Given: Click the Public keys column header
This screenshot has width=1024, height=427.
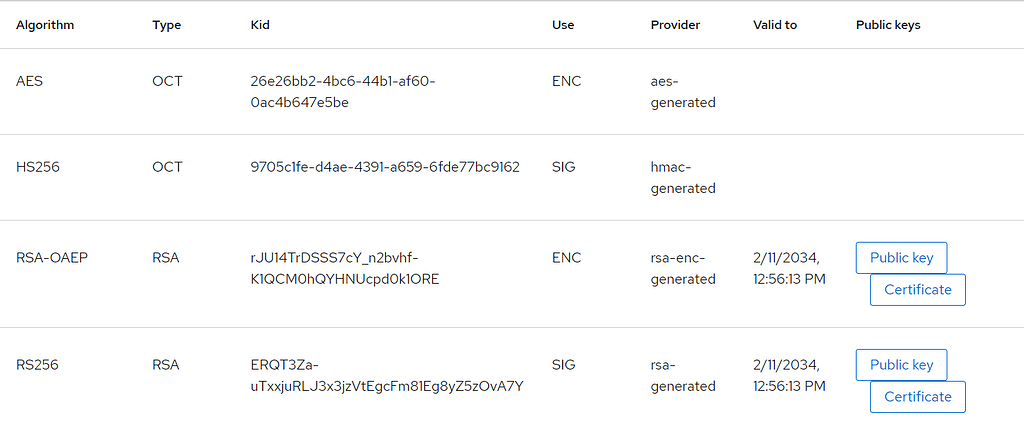Looking at the screenshot, I should point(888,25).
